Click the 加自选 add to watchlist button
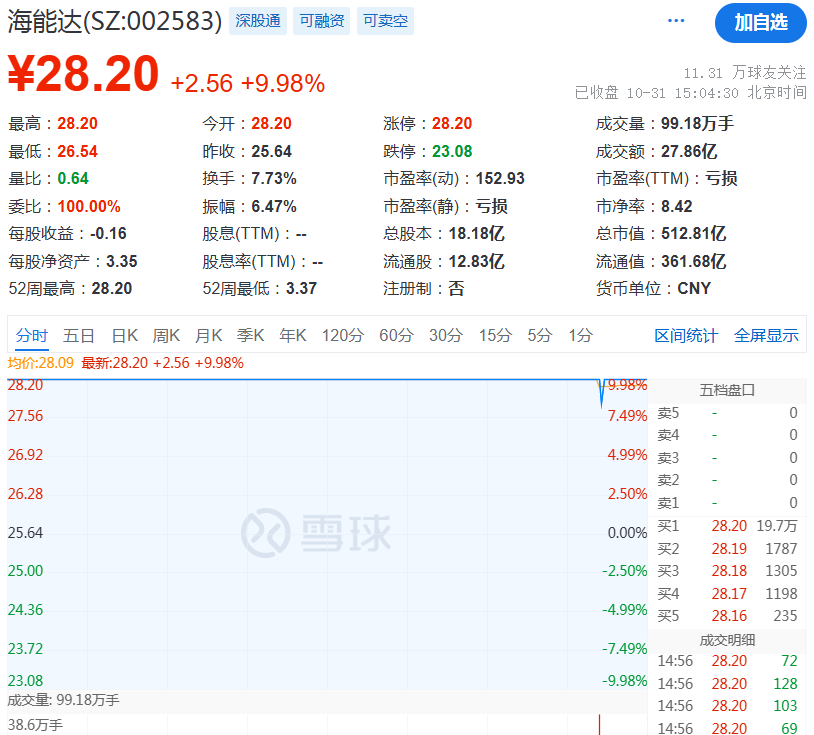The width and height of the screenshot is (814, 735). point(760,22)
